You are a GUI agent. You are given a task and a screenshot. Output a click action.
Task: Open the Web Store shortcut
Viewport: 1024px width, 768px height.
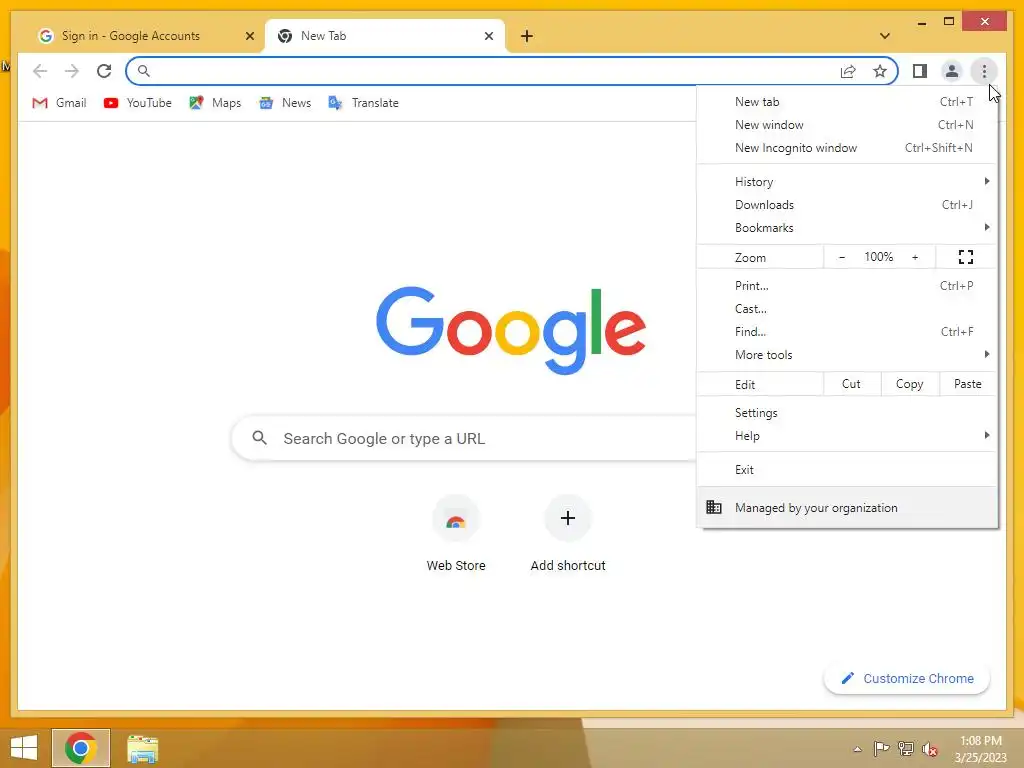456,534
